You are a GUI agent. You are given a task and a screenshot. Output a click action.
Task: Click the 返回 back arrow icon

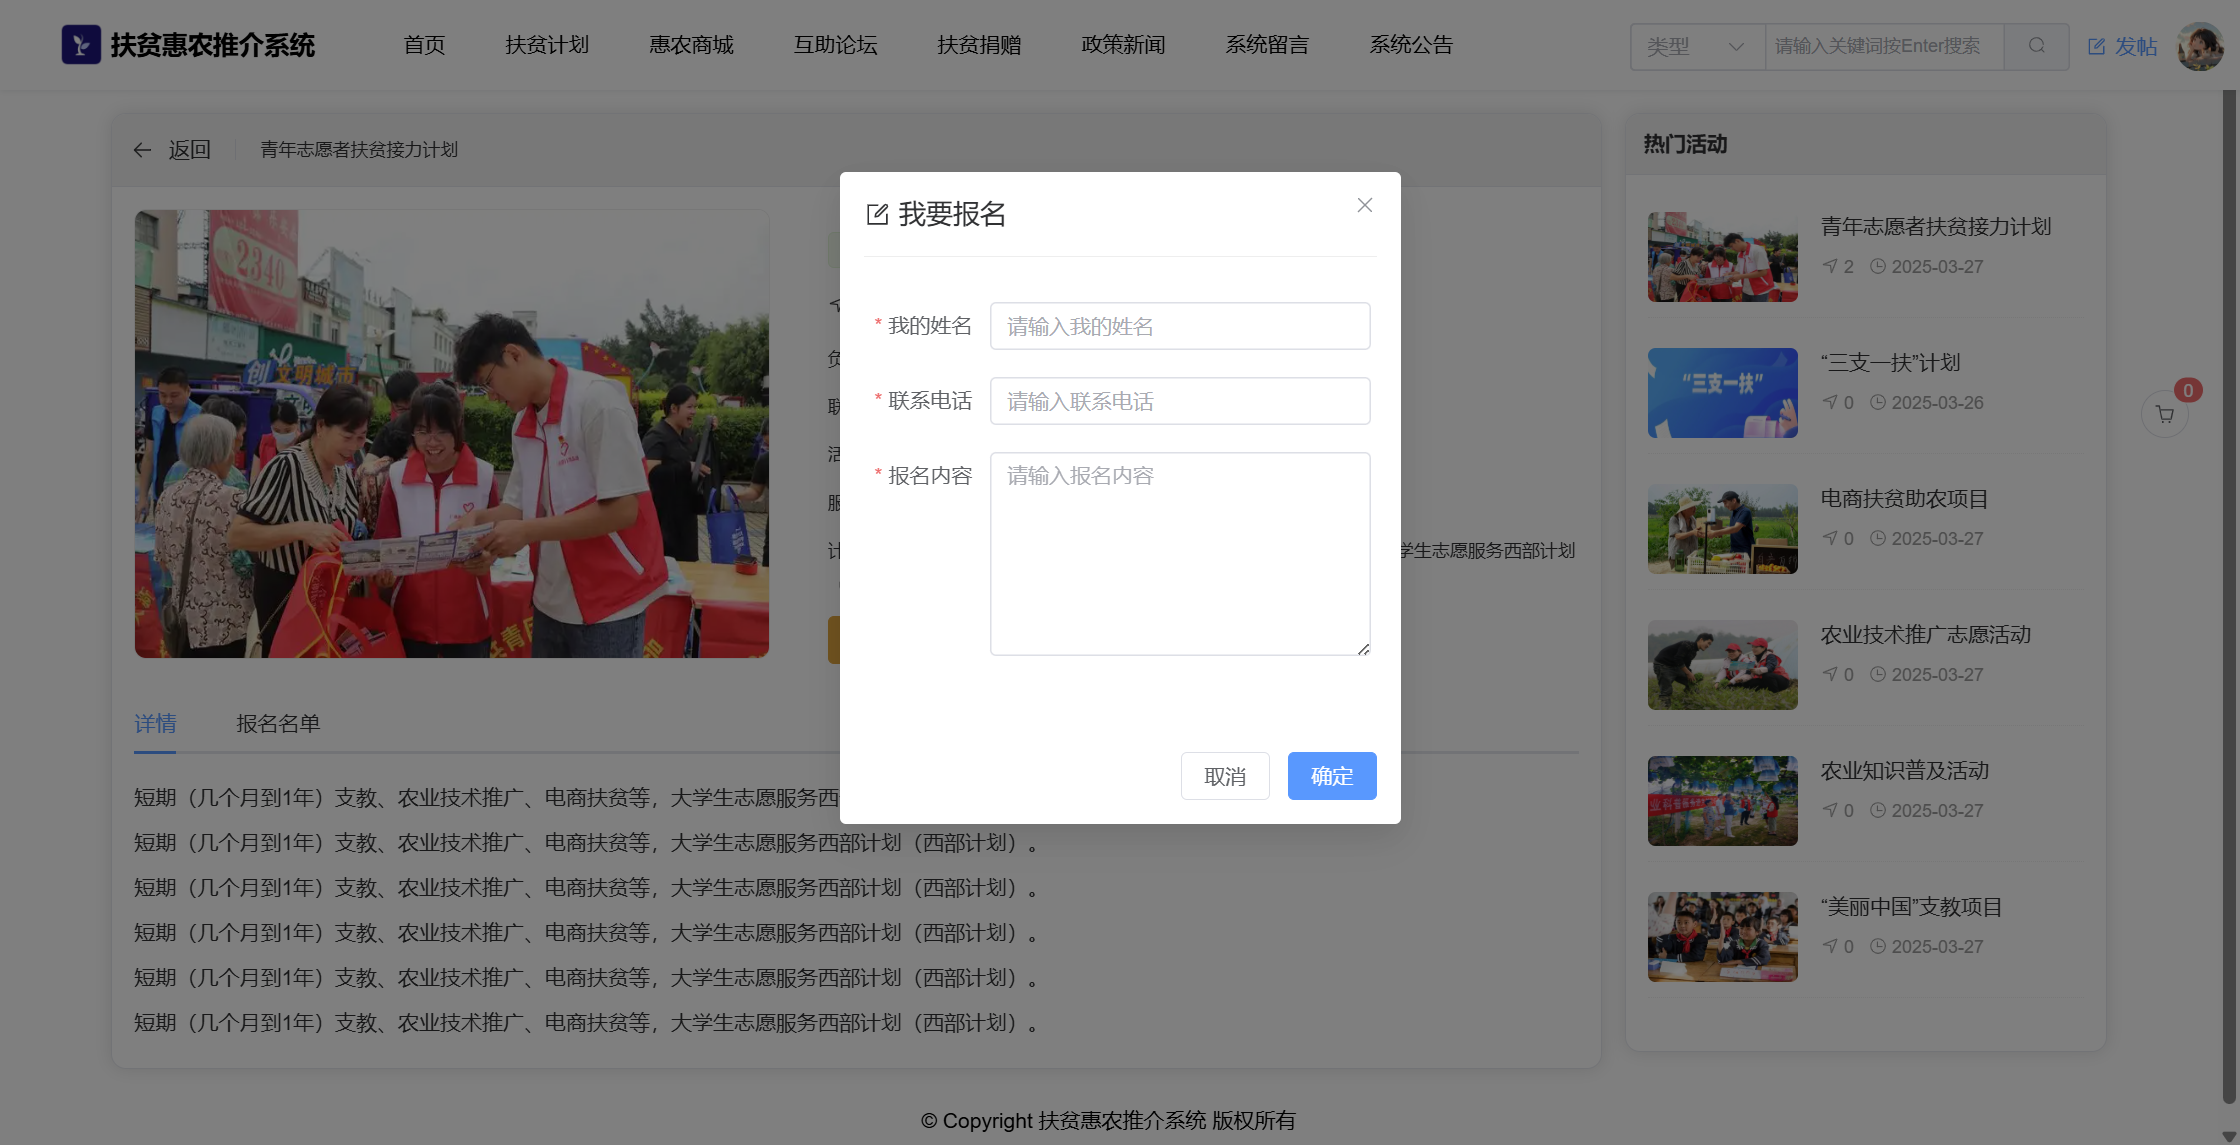coord(142,150)
